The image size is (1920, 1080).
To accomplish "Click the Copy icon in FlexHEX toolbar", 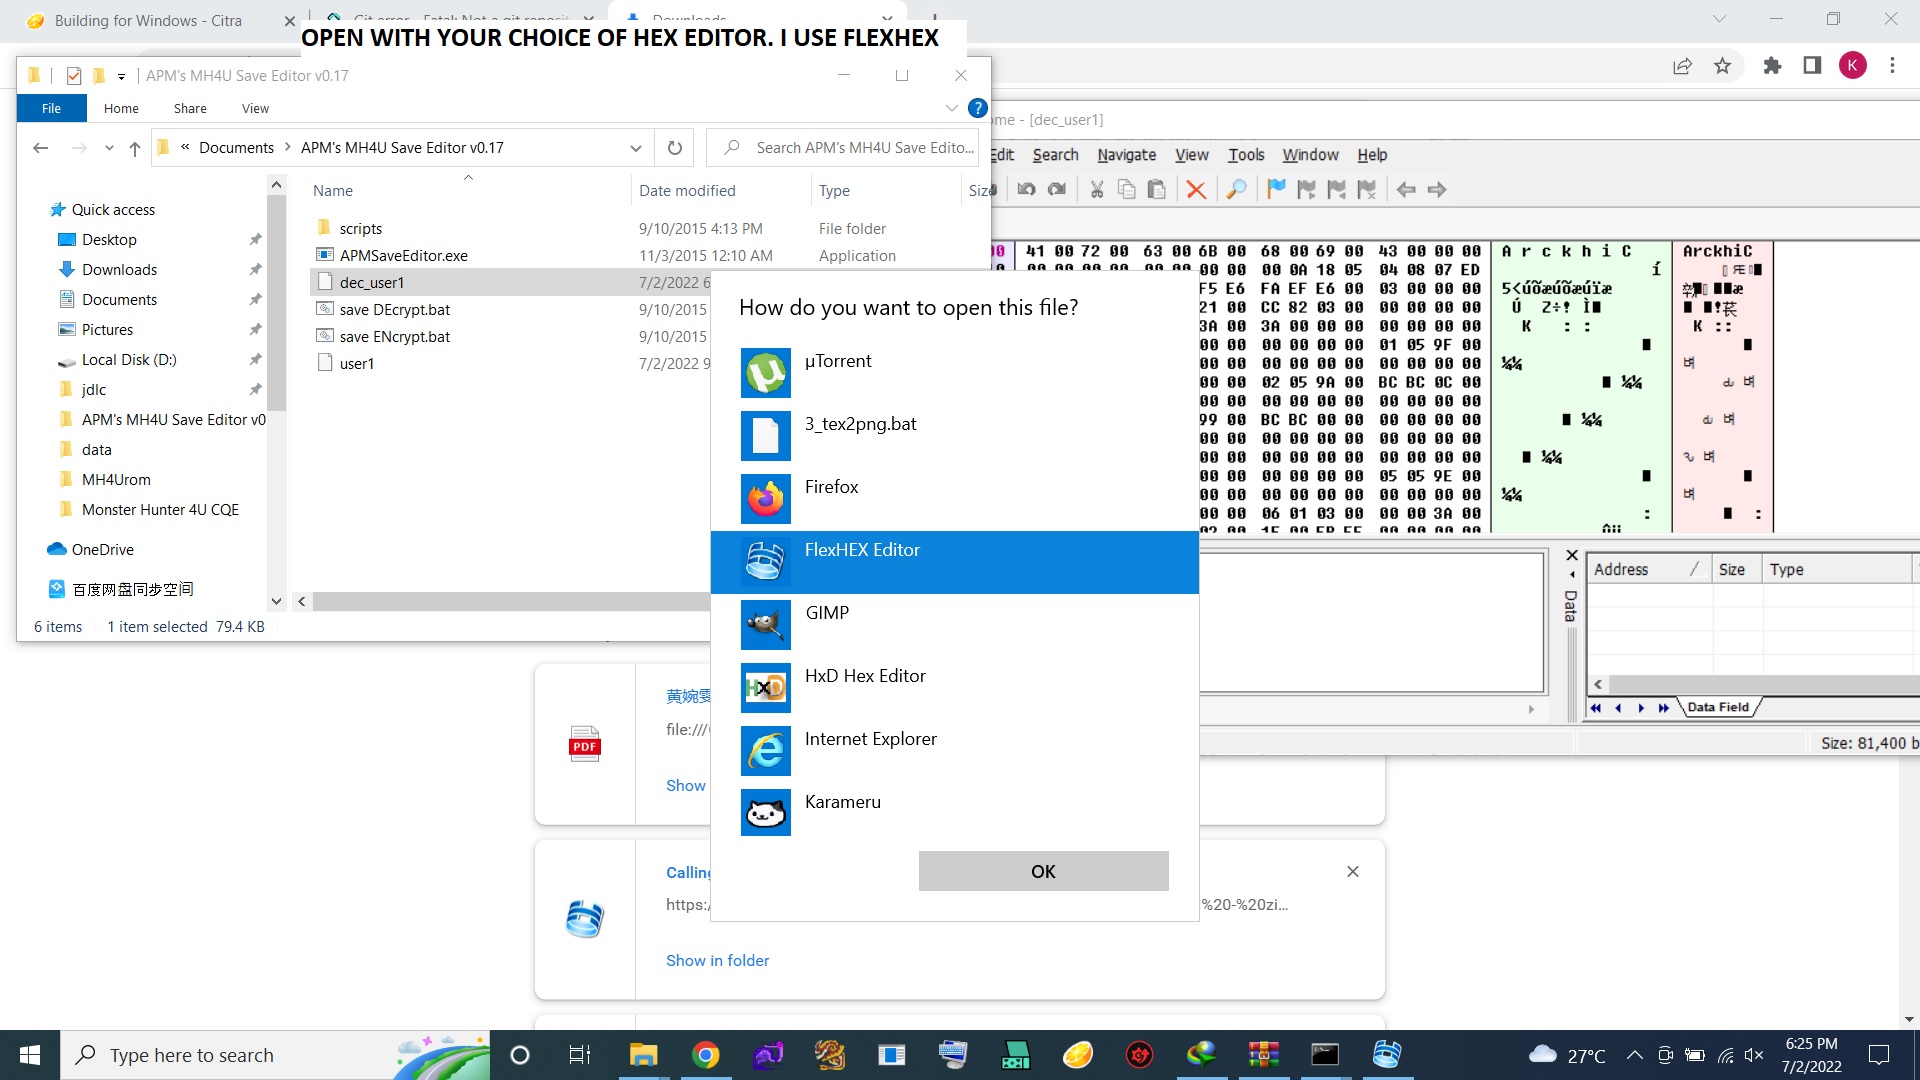I will 1127,189.
